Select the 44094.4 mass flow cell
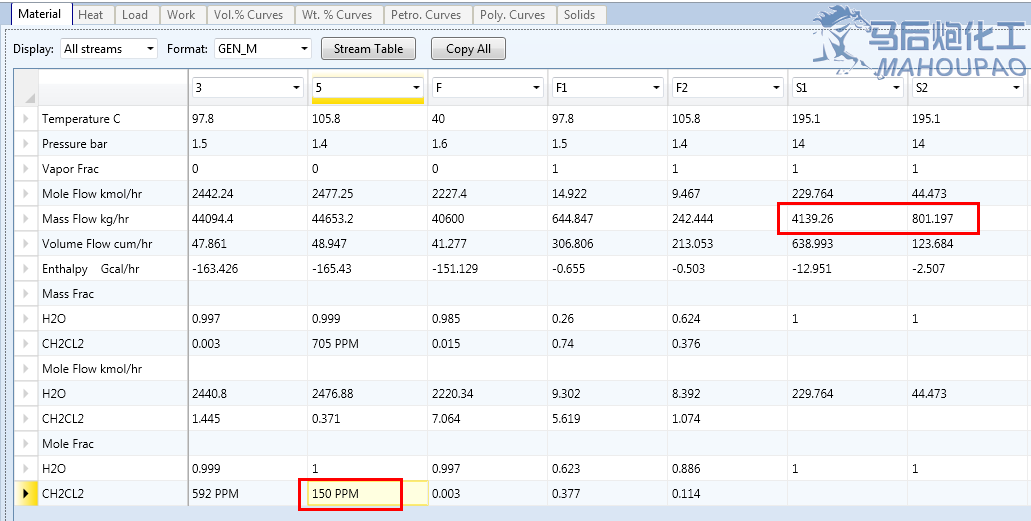The width and height of the screenshot is (1031, 521). coord(248,219)
